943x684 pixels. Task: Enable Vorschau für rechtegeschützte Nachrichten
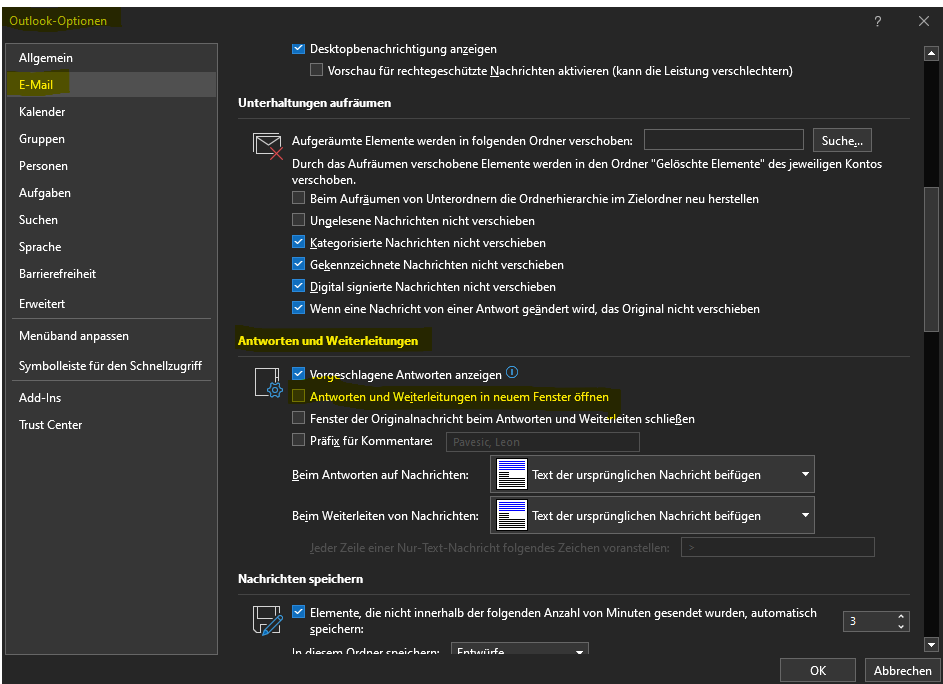click(x=316, y=70)
